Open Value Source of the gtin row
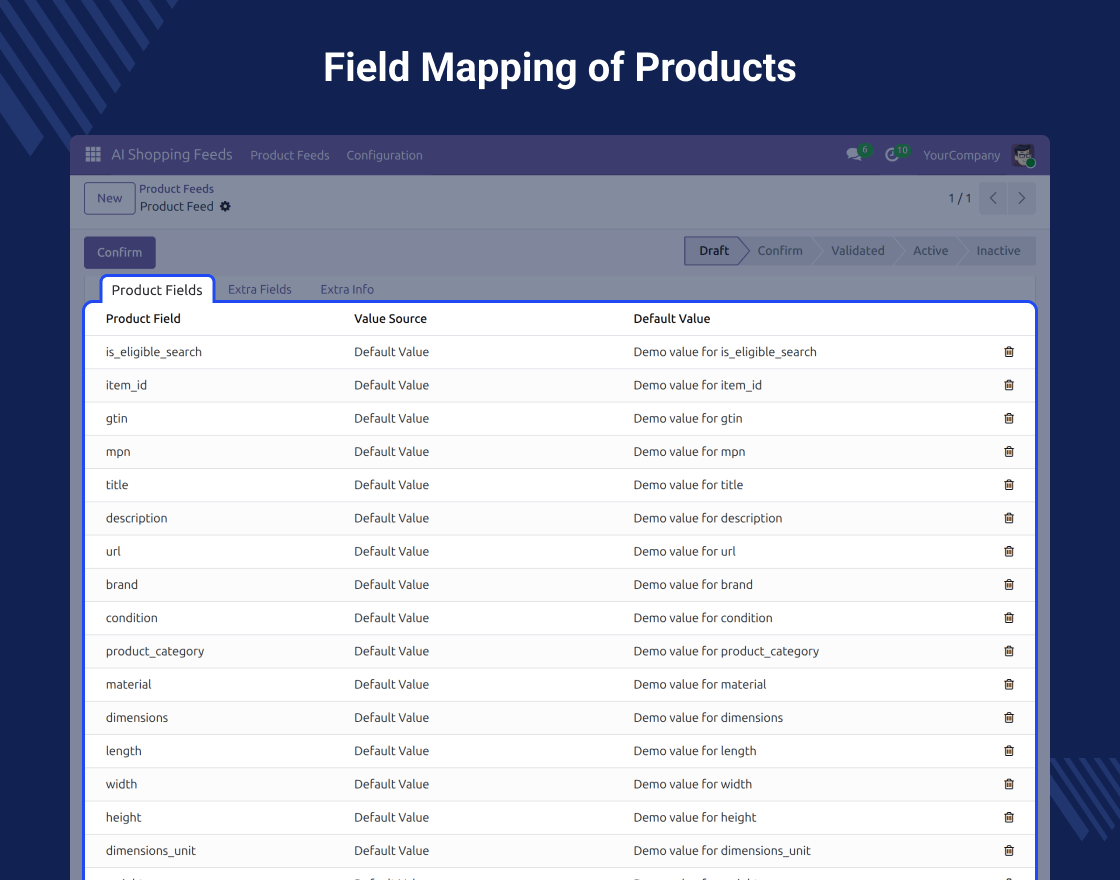Viewport: 1120px width, 880px height. coord(391,418)
